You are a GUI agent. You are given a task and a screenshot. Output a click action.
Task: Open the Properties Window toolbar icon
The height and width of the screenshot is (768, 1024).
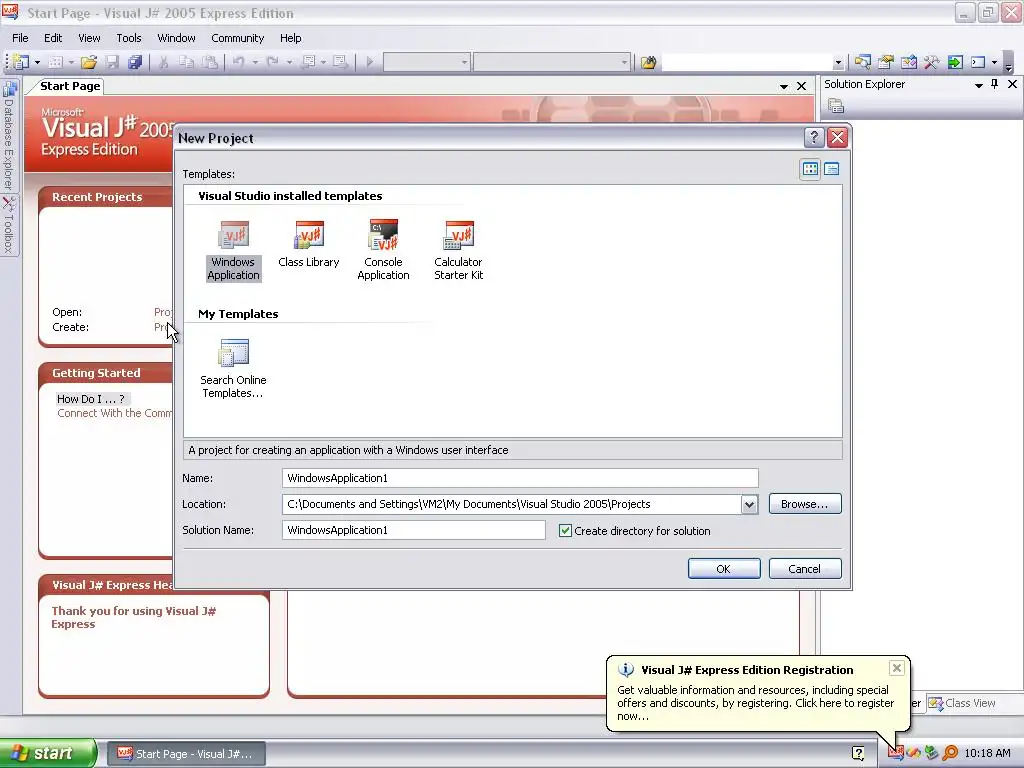[x=886, y=62]
